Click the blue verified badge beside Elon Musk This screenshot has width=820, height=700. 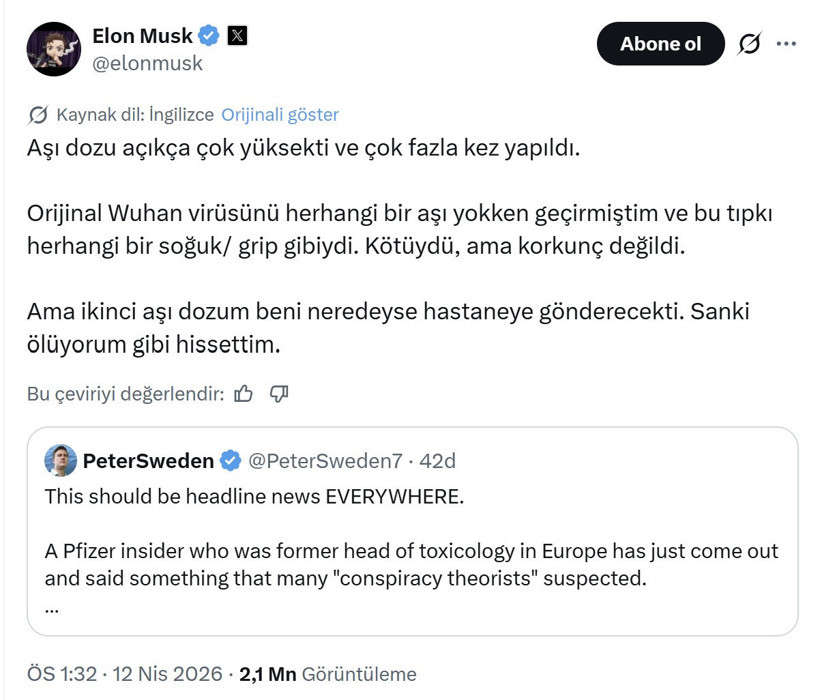pos(209,37)
